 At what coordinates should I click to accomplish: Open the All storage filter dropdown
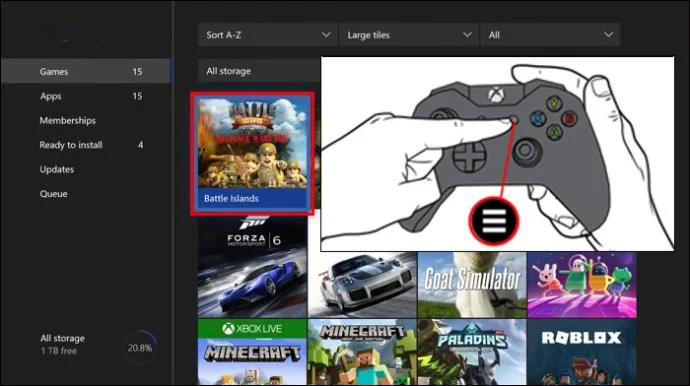click(x=259, y=71)
